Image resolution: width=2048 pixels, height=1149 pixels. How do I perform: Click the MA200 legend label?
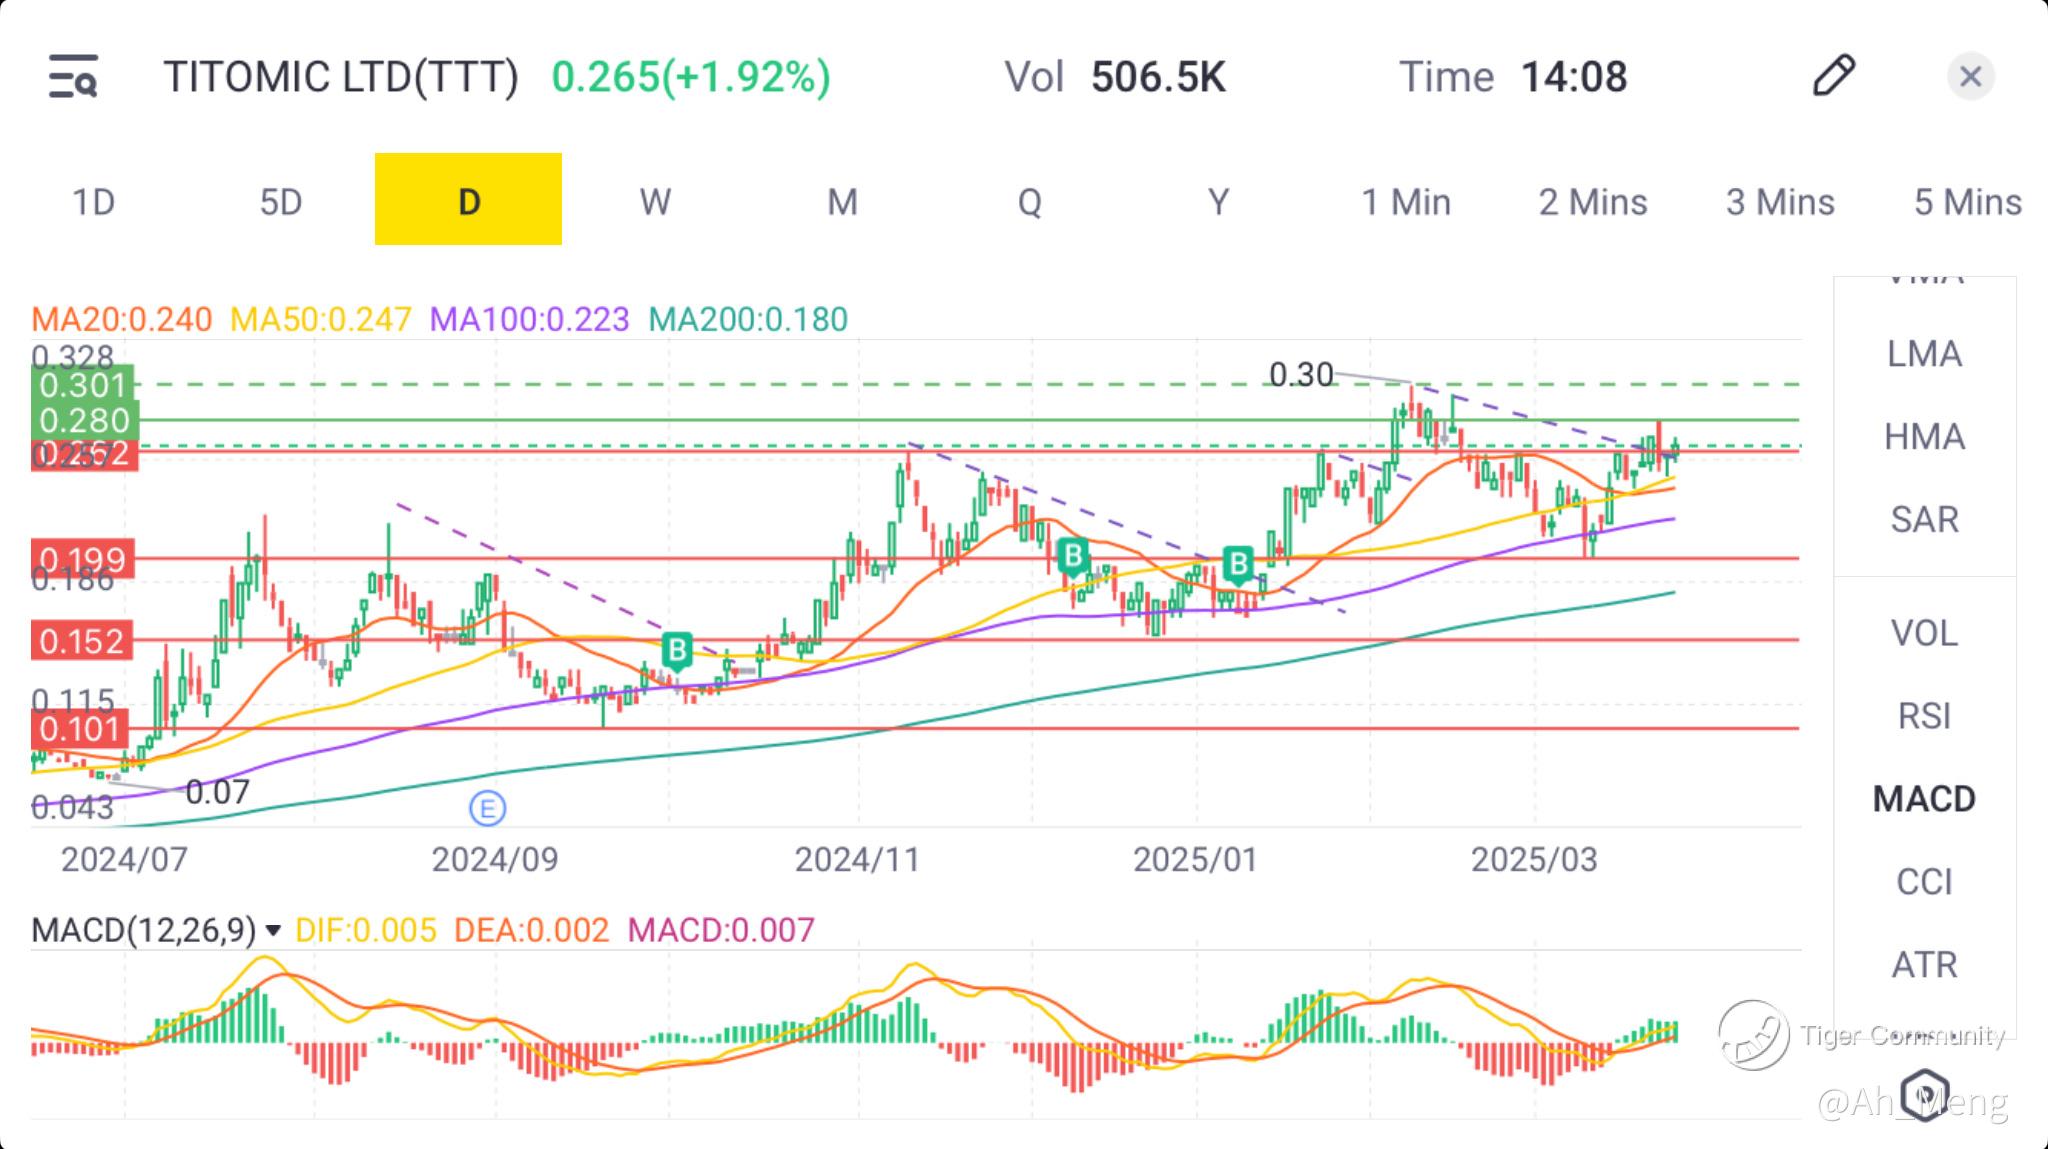(747, 319)
